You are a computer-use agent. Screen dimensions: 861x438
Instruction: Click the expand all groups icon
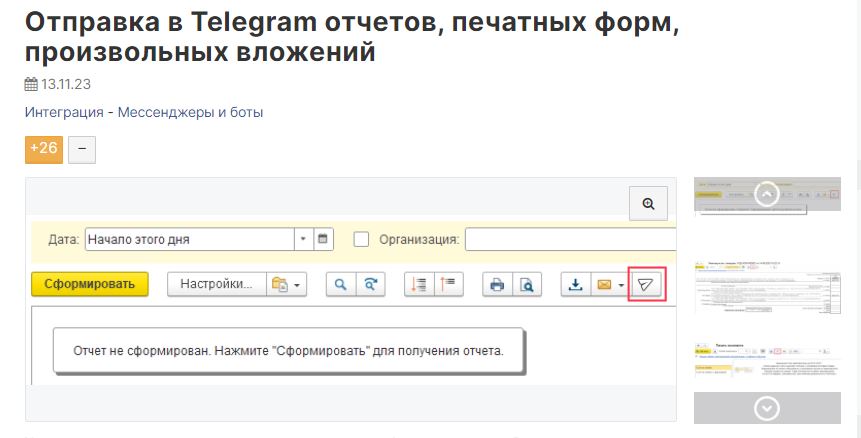419,285
